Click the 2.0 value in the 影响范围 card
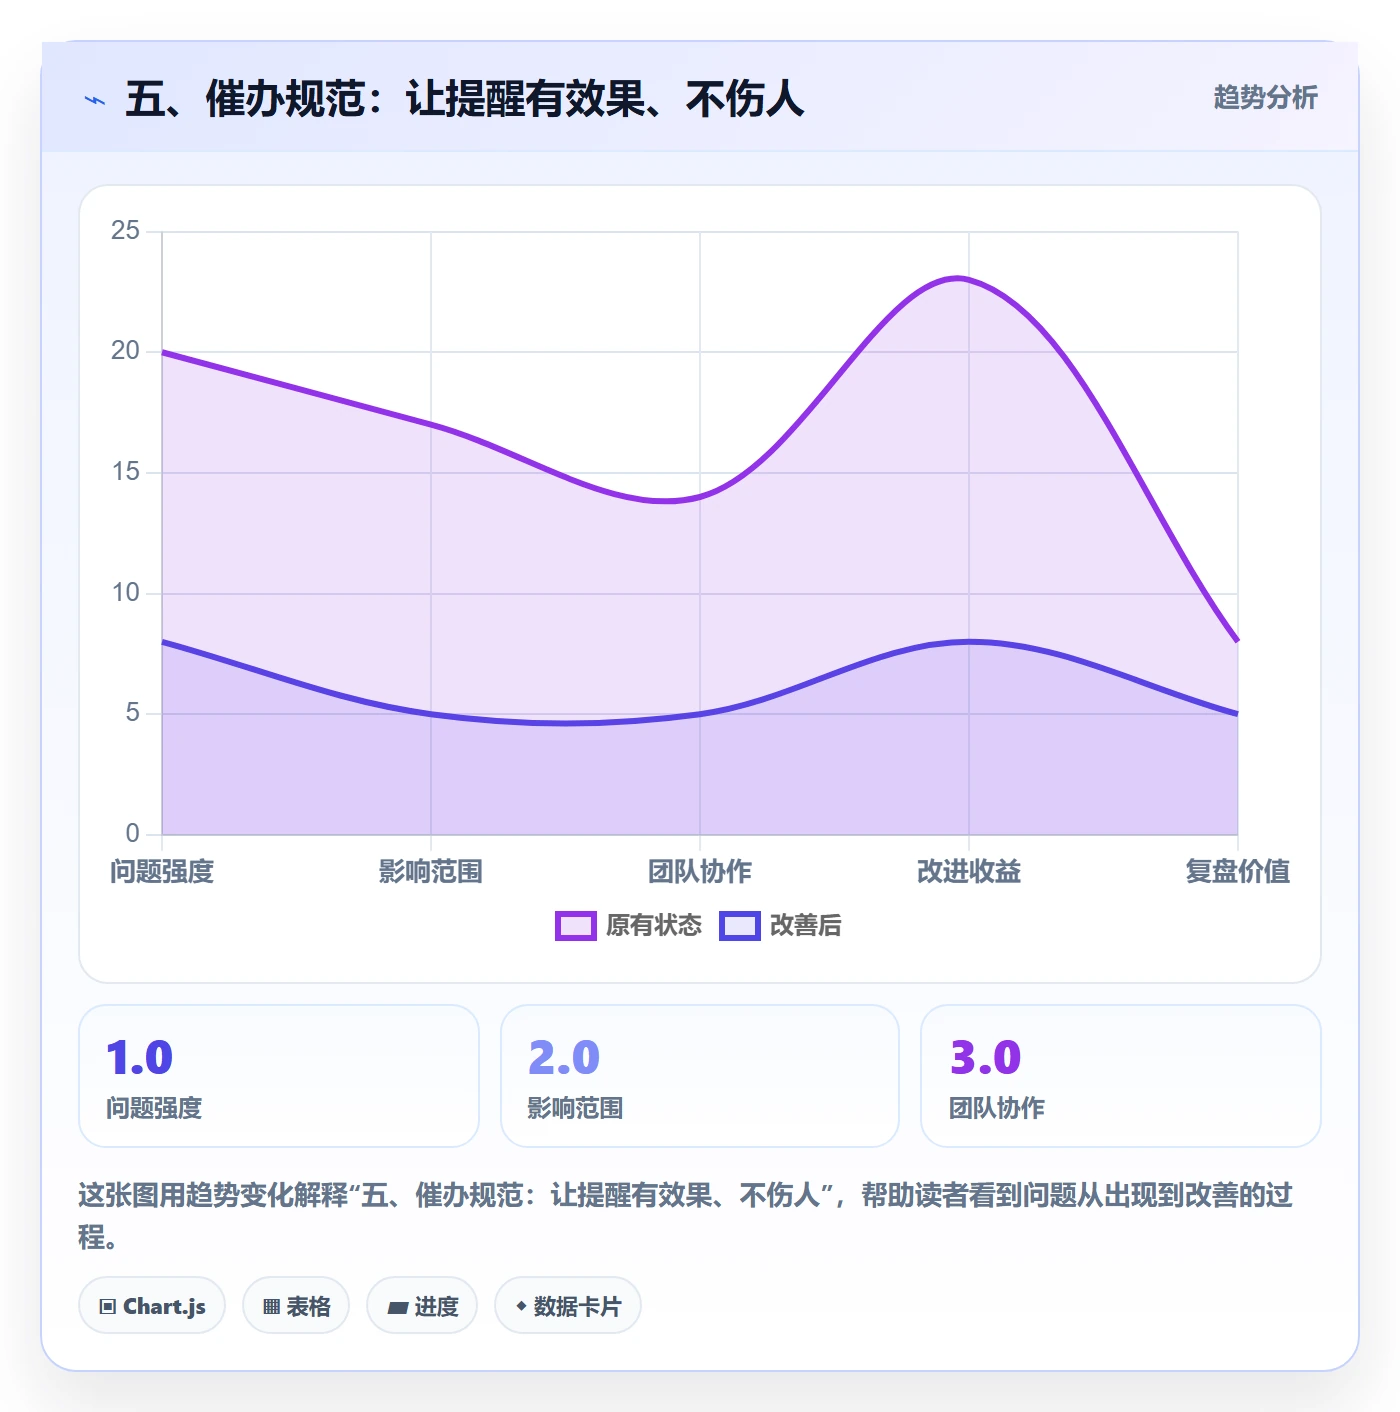1400x1412 pixels. (x=564, y=1058)
